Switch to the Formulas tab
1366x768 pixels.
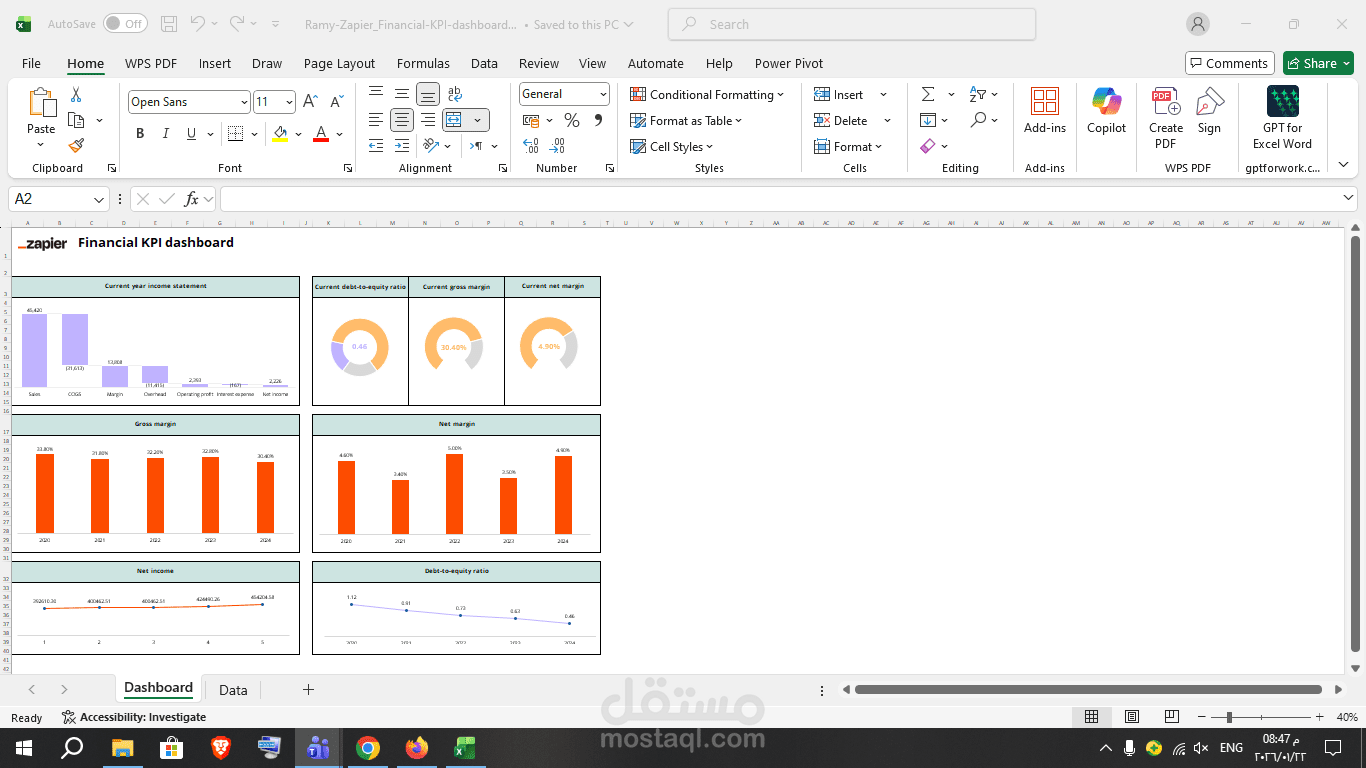pyautogui.click(x=423, y=63)
